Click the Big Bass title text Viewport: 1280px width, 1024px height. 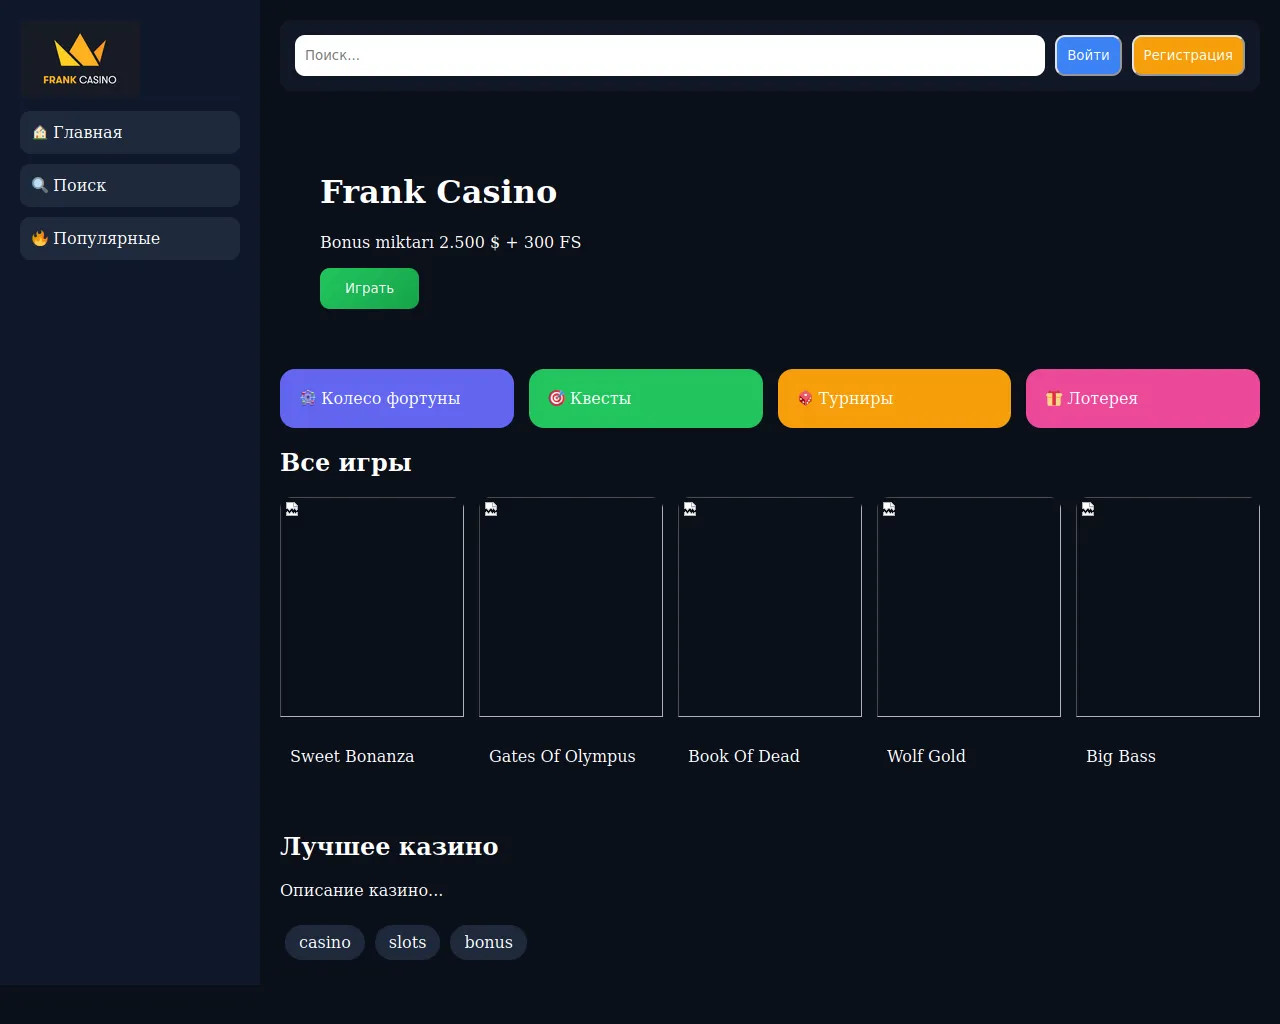point(1121,756)
